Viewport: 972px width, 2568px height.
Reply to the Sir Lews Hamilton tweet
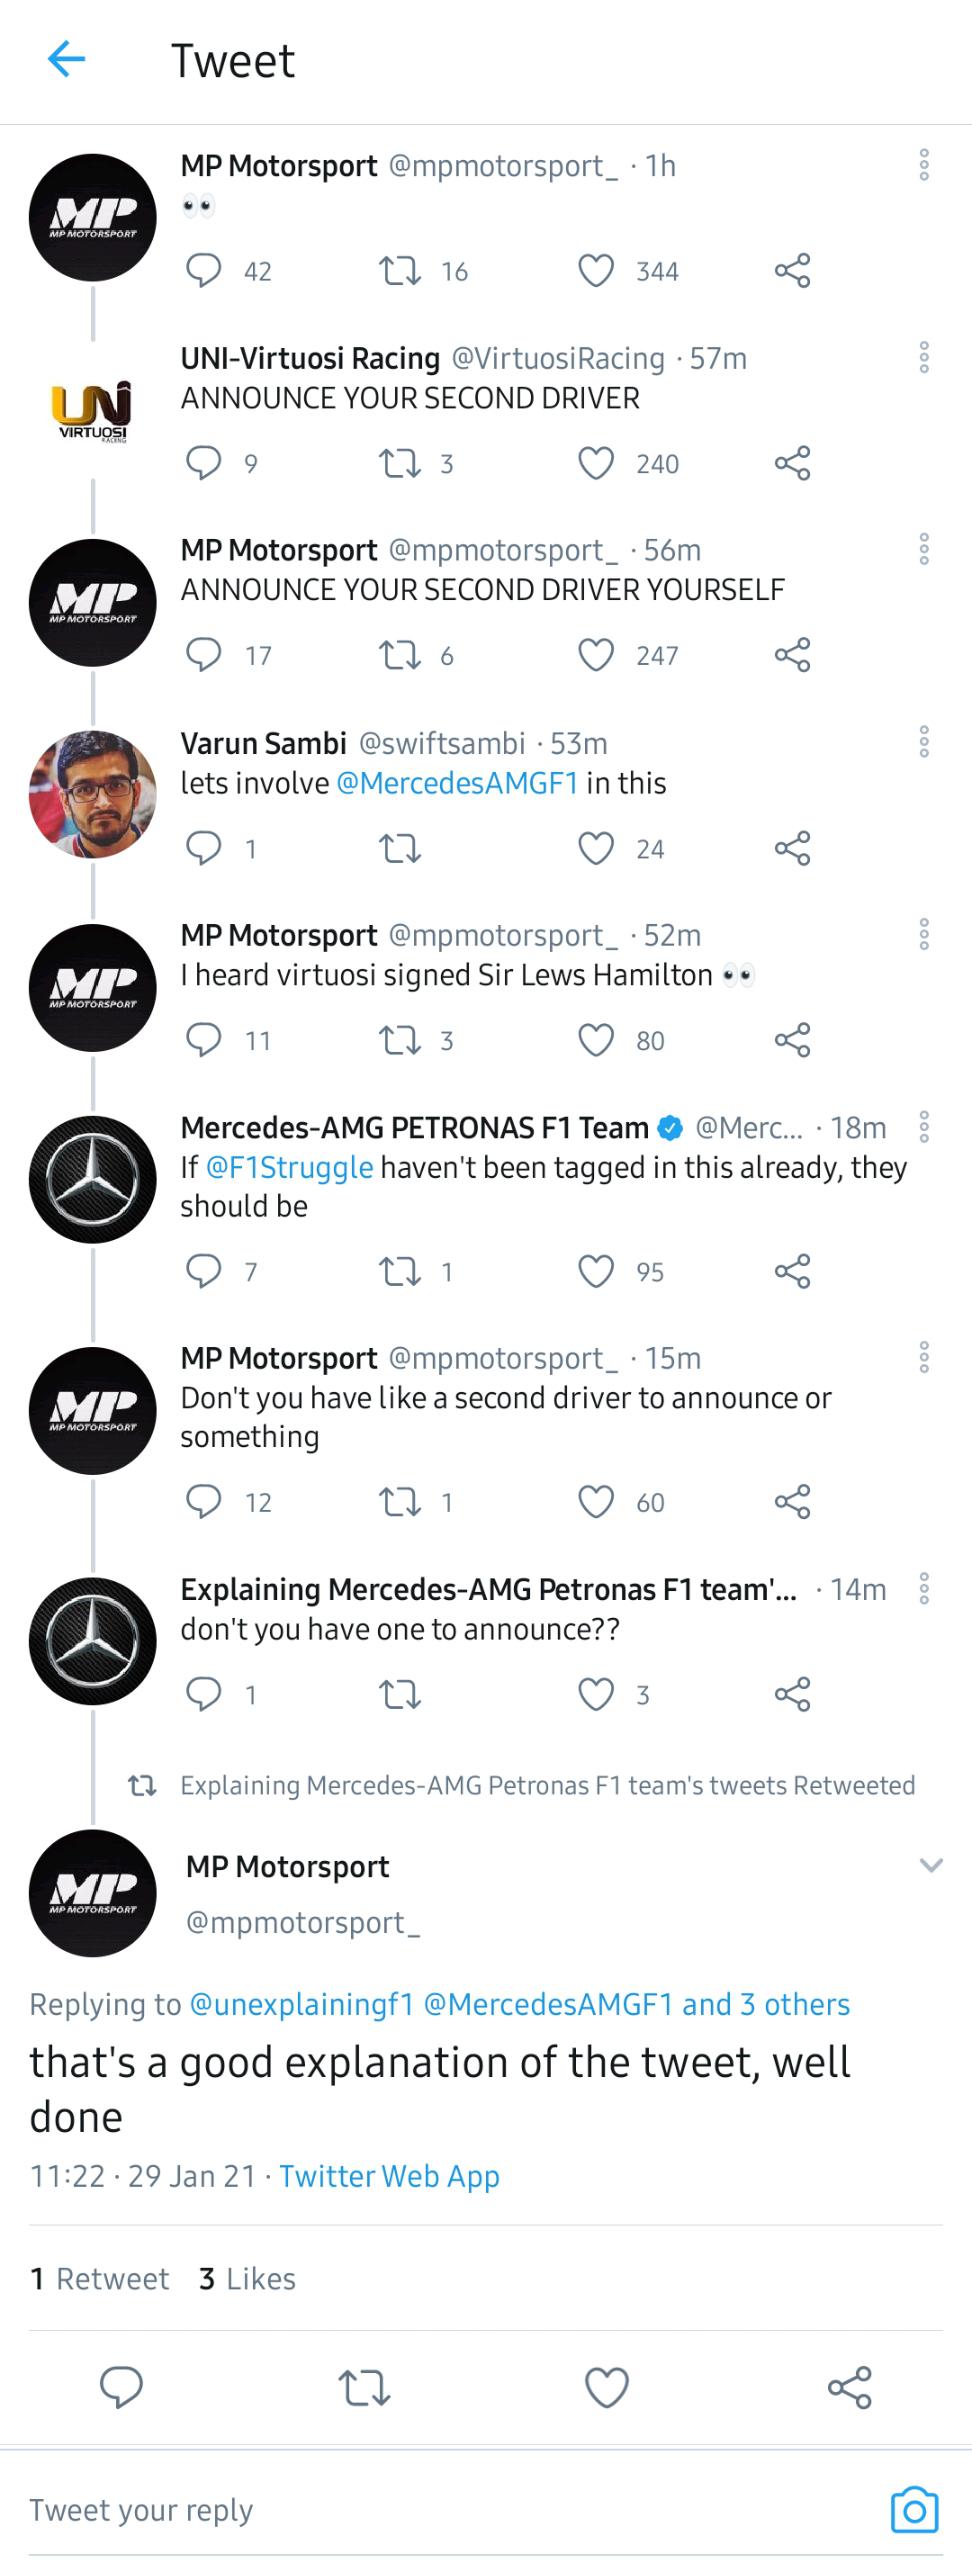[204, 1040]
